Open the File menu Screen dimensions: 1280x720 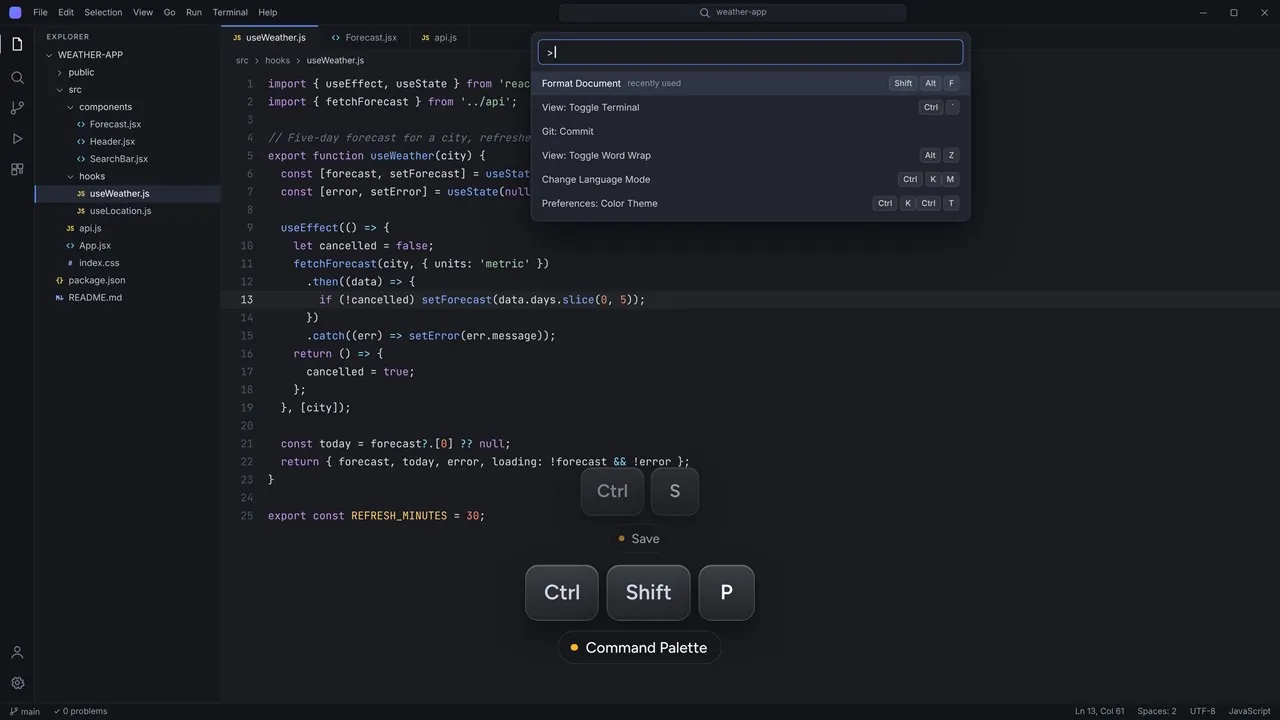tap(40, 12)
